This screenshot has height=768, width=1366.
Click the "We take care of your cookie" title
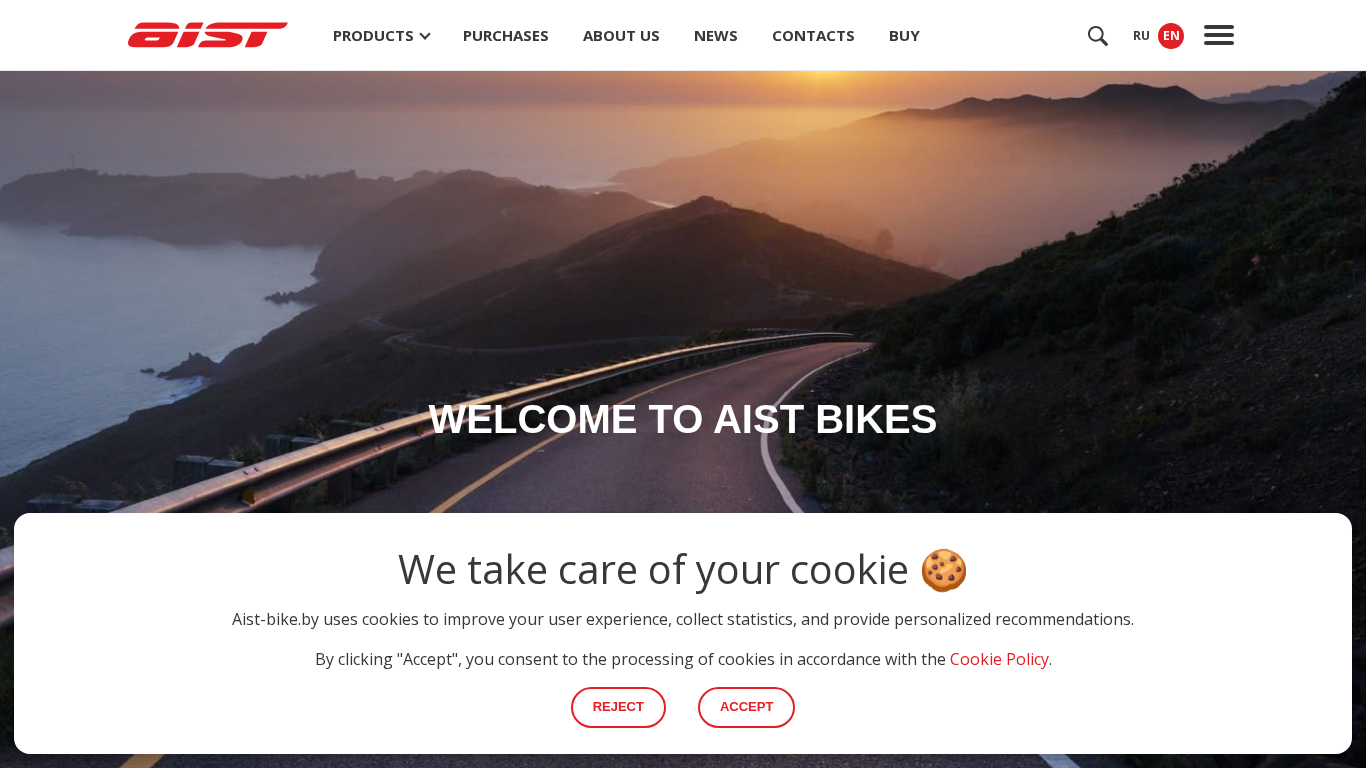tap(653, 570)
